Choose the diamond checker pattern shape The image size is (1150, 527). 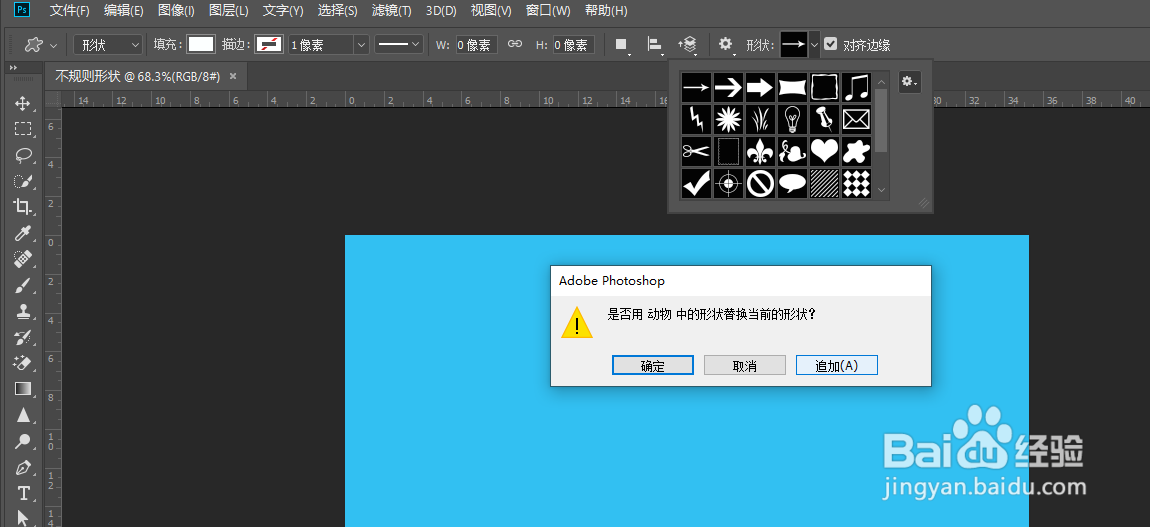856,183
